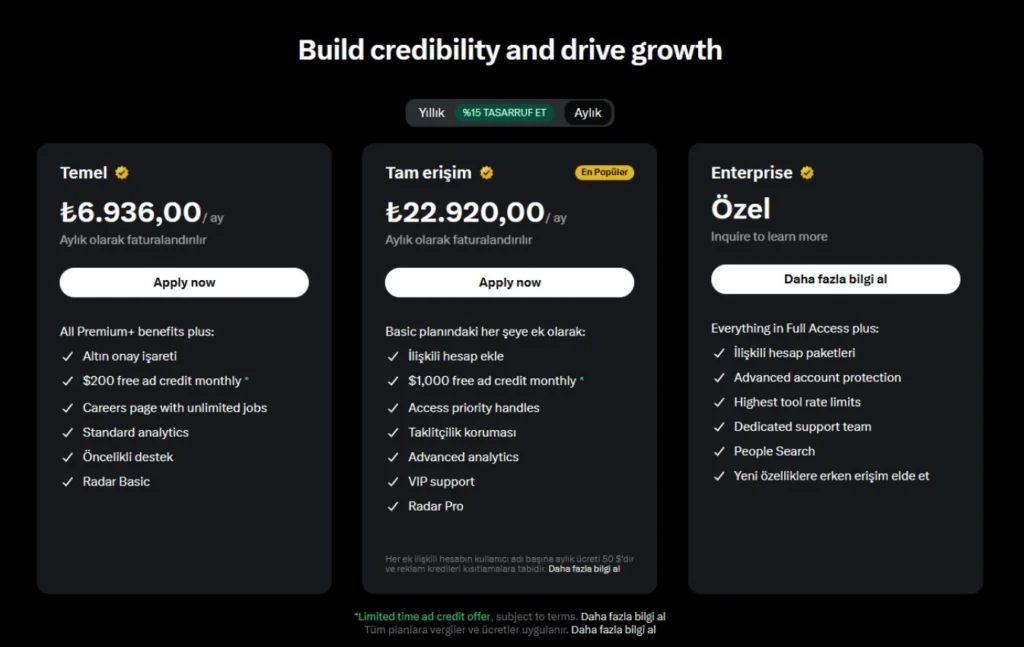Click the gold badge next to Tam erişim
1024x647 pixels.
487,173
